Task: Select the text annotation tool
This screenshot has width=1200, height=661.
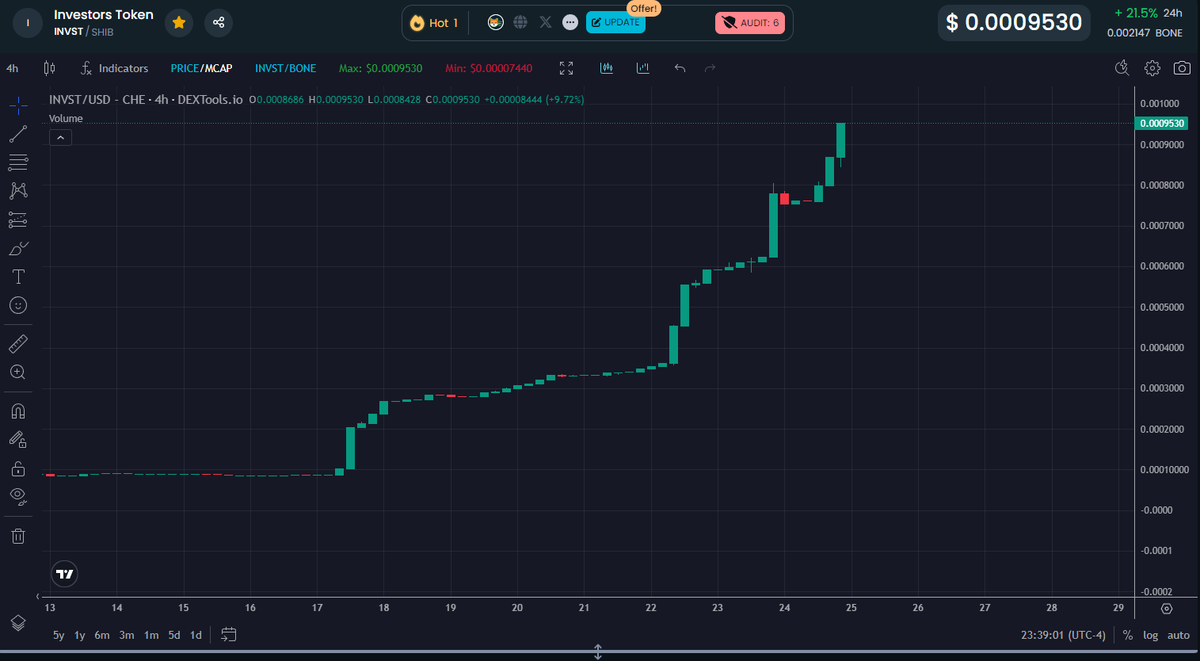Action: click(x=18, y=276)
